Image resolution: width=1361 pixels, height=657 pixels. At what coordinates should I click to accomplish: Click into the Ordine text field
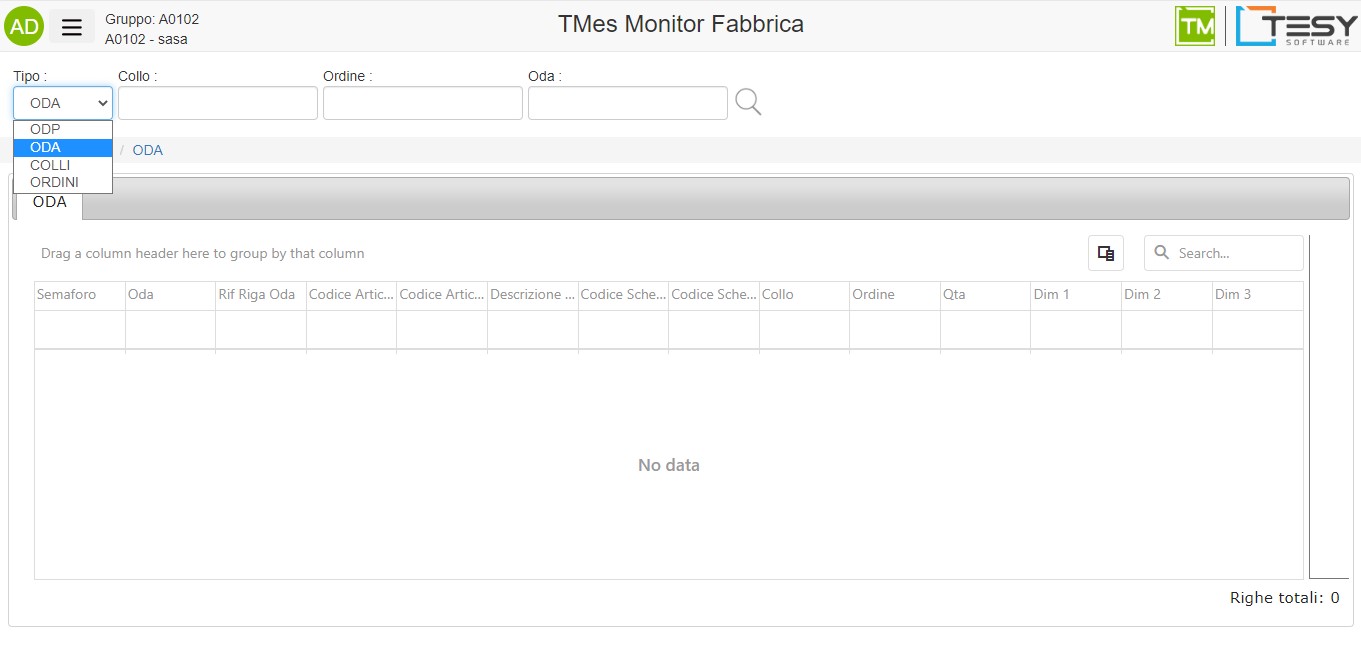click(x=423, y=103)
